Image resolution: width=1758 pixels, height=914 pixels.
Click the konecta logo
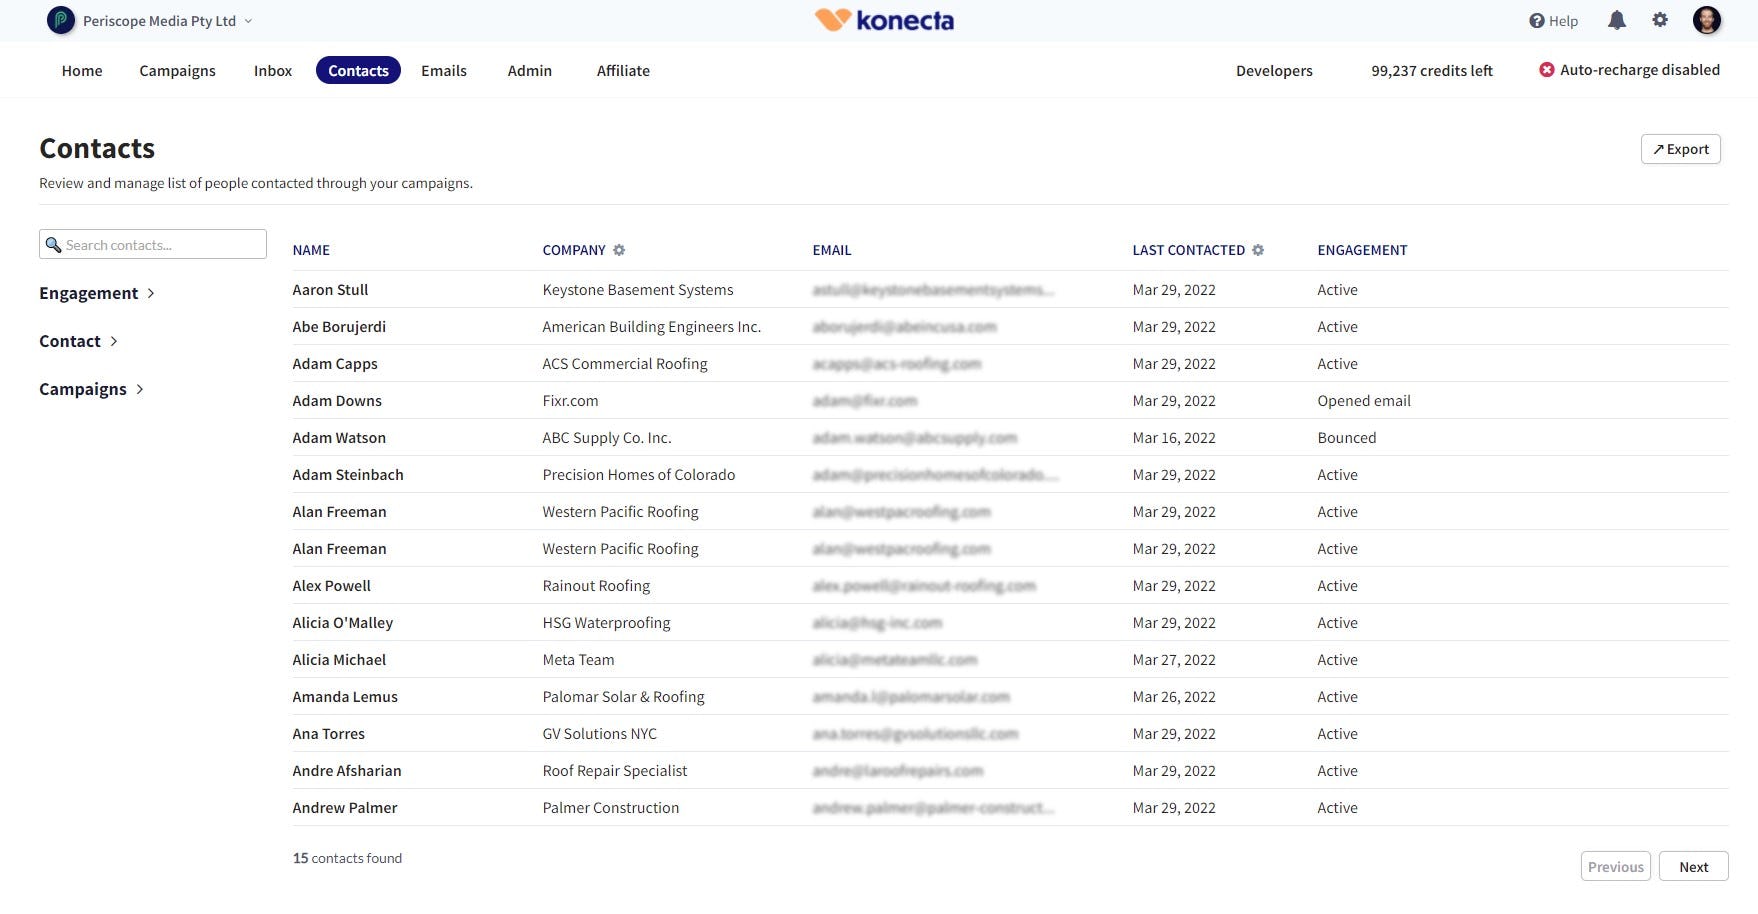click(884, 19)
